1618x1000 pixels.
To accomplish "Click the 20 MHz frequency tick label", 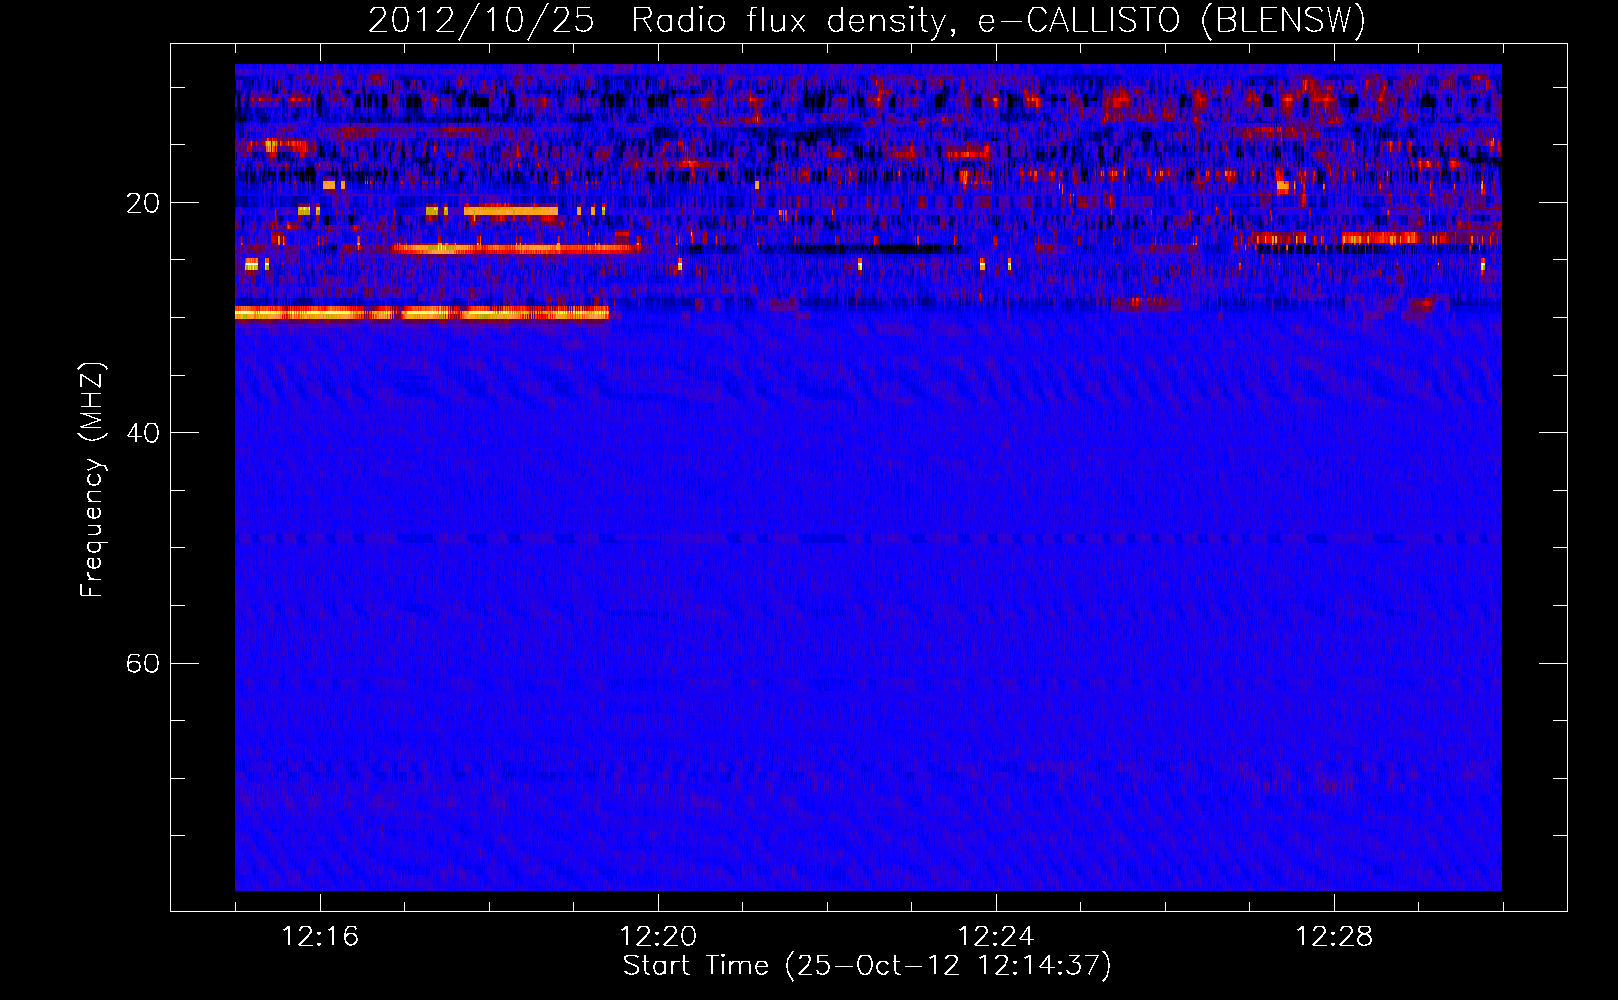I will point(143,203).
